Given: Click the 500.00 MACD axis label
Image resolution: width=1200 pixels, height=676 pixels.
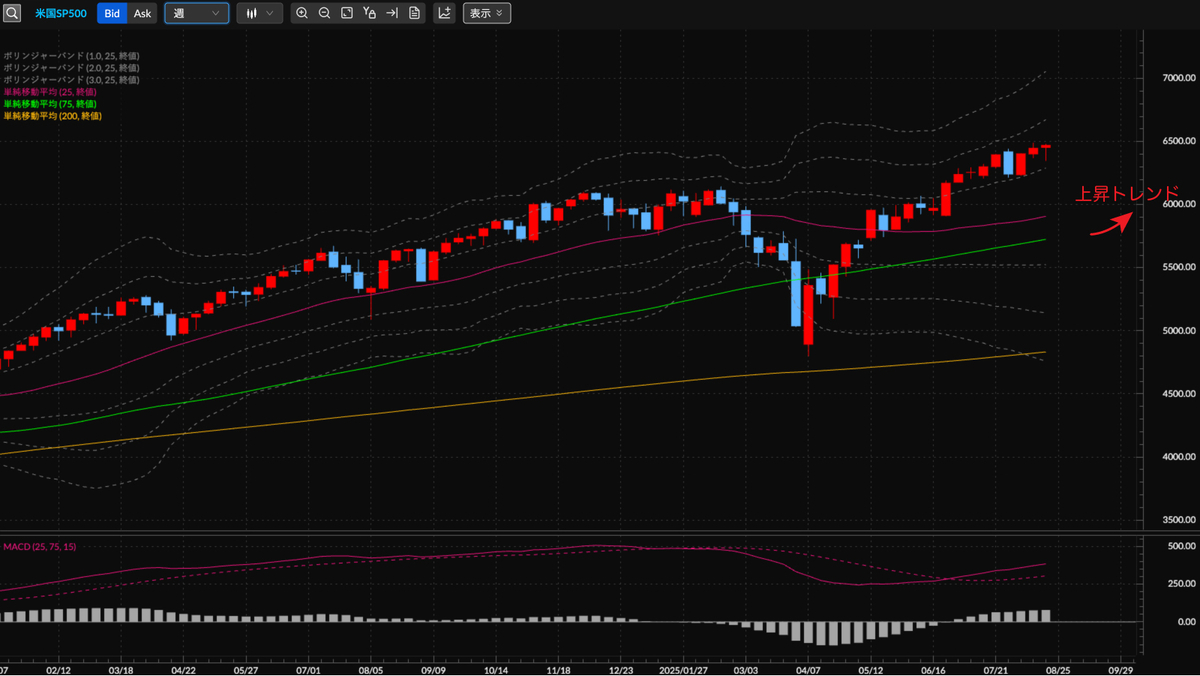Looking at the screenshot, I should 1181,546.
